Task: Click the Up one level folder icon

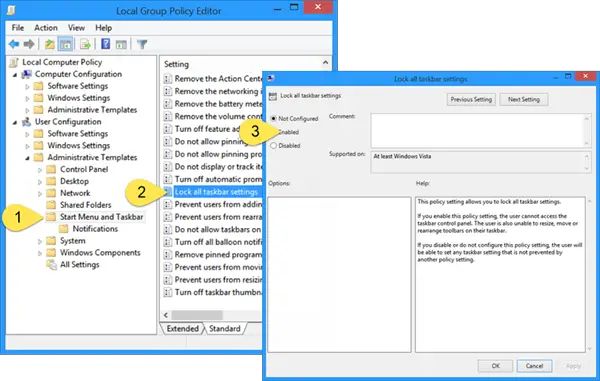Action: [49, 44]
